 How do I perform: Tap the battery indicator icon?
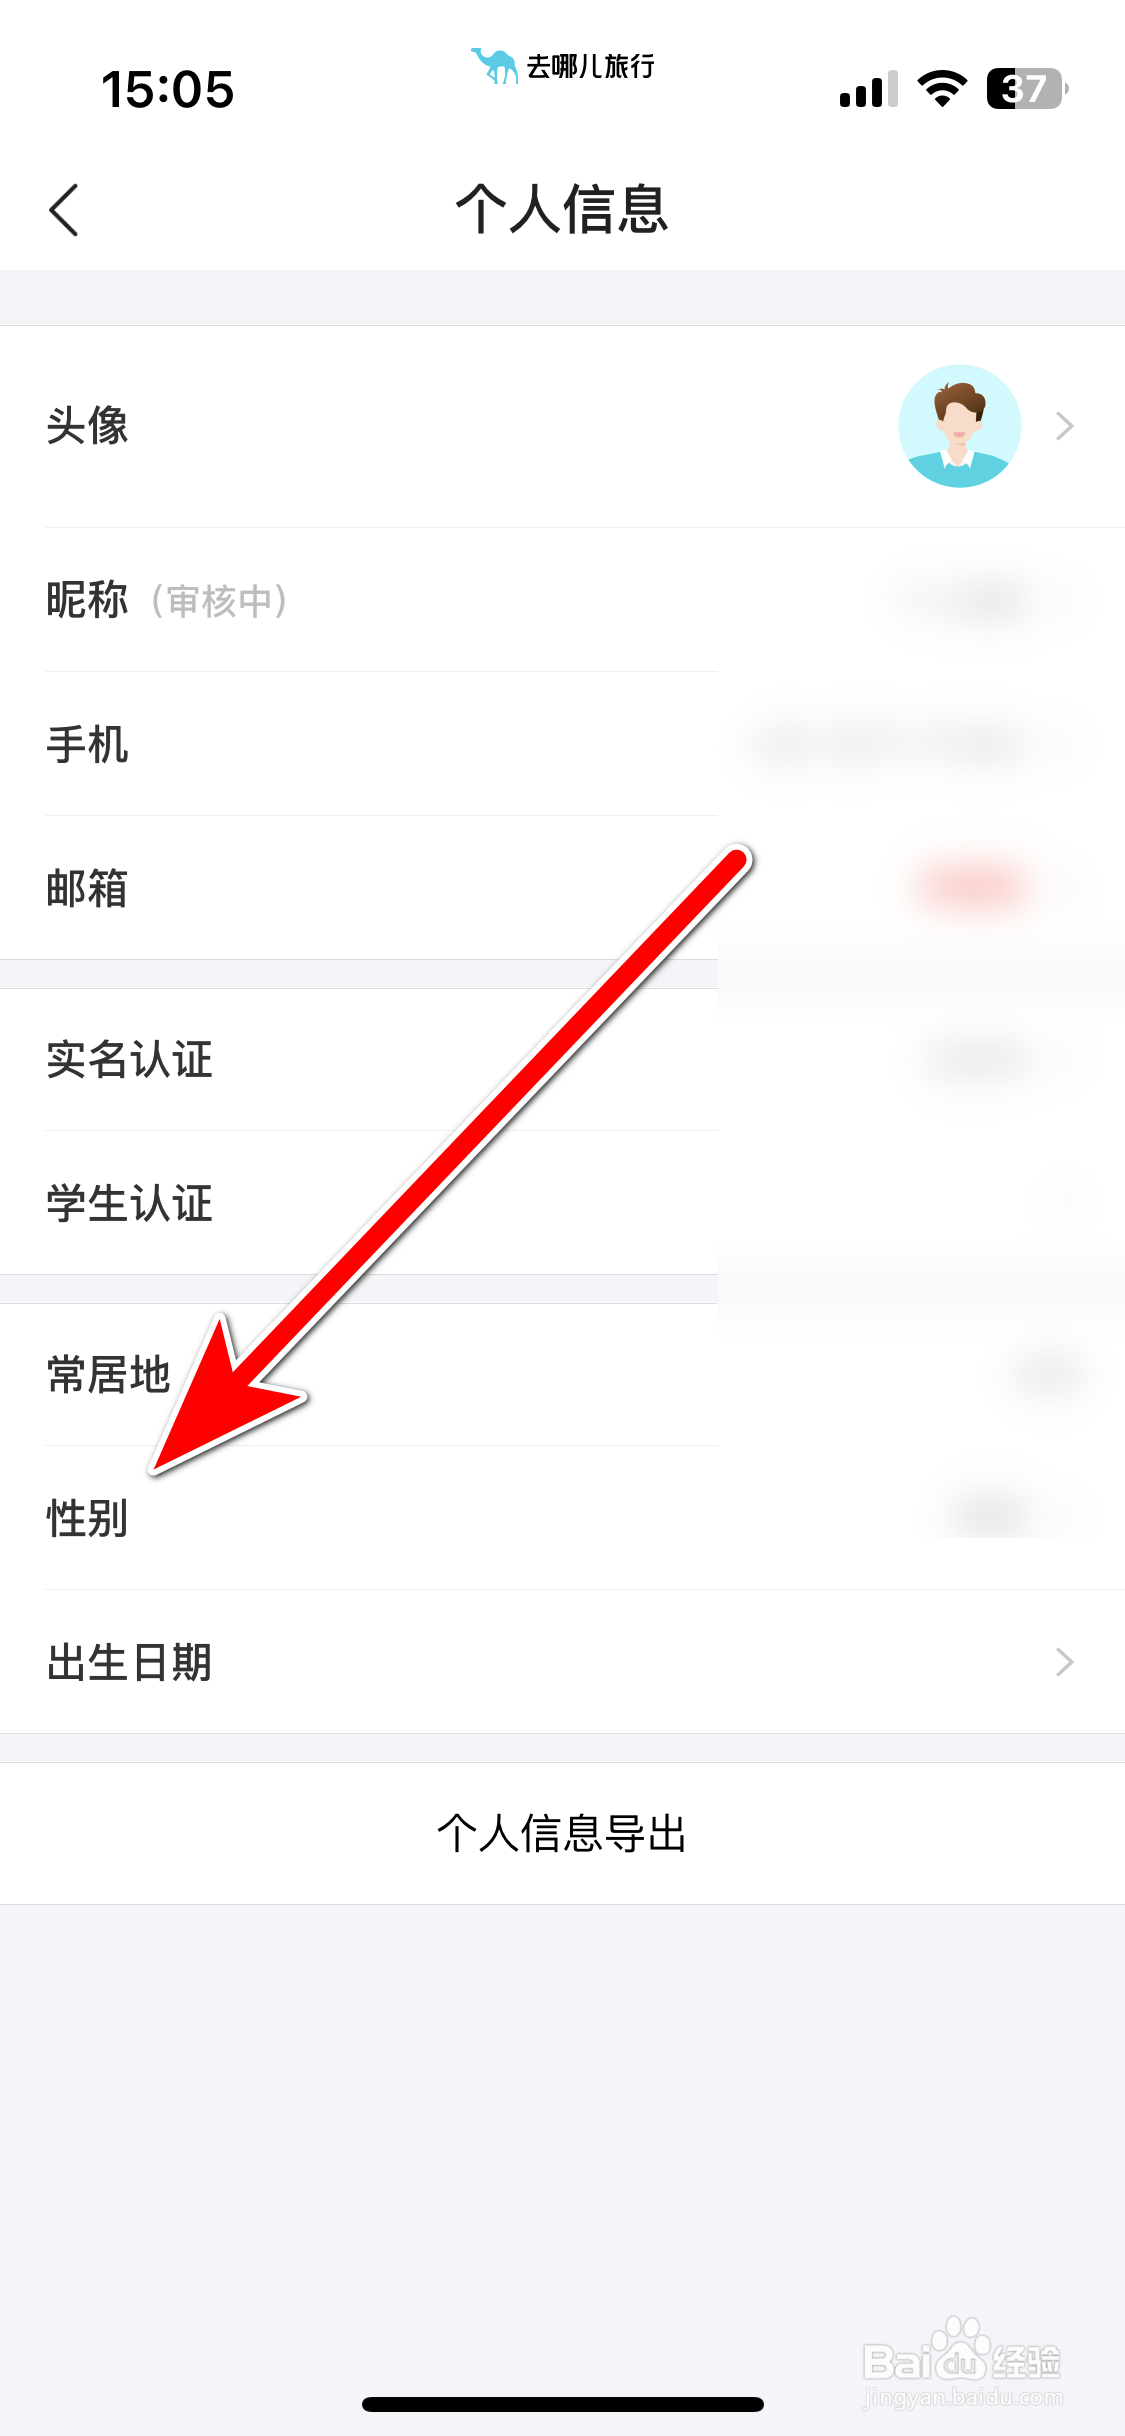(x=1027, y=89)
